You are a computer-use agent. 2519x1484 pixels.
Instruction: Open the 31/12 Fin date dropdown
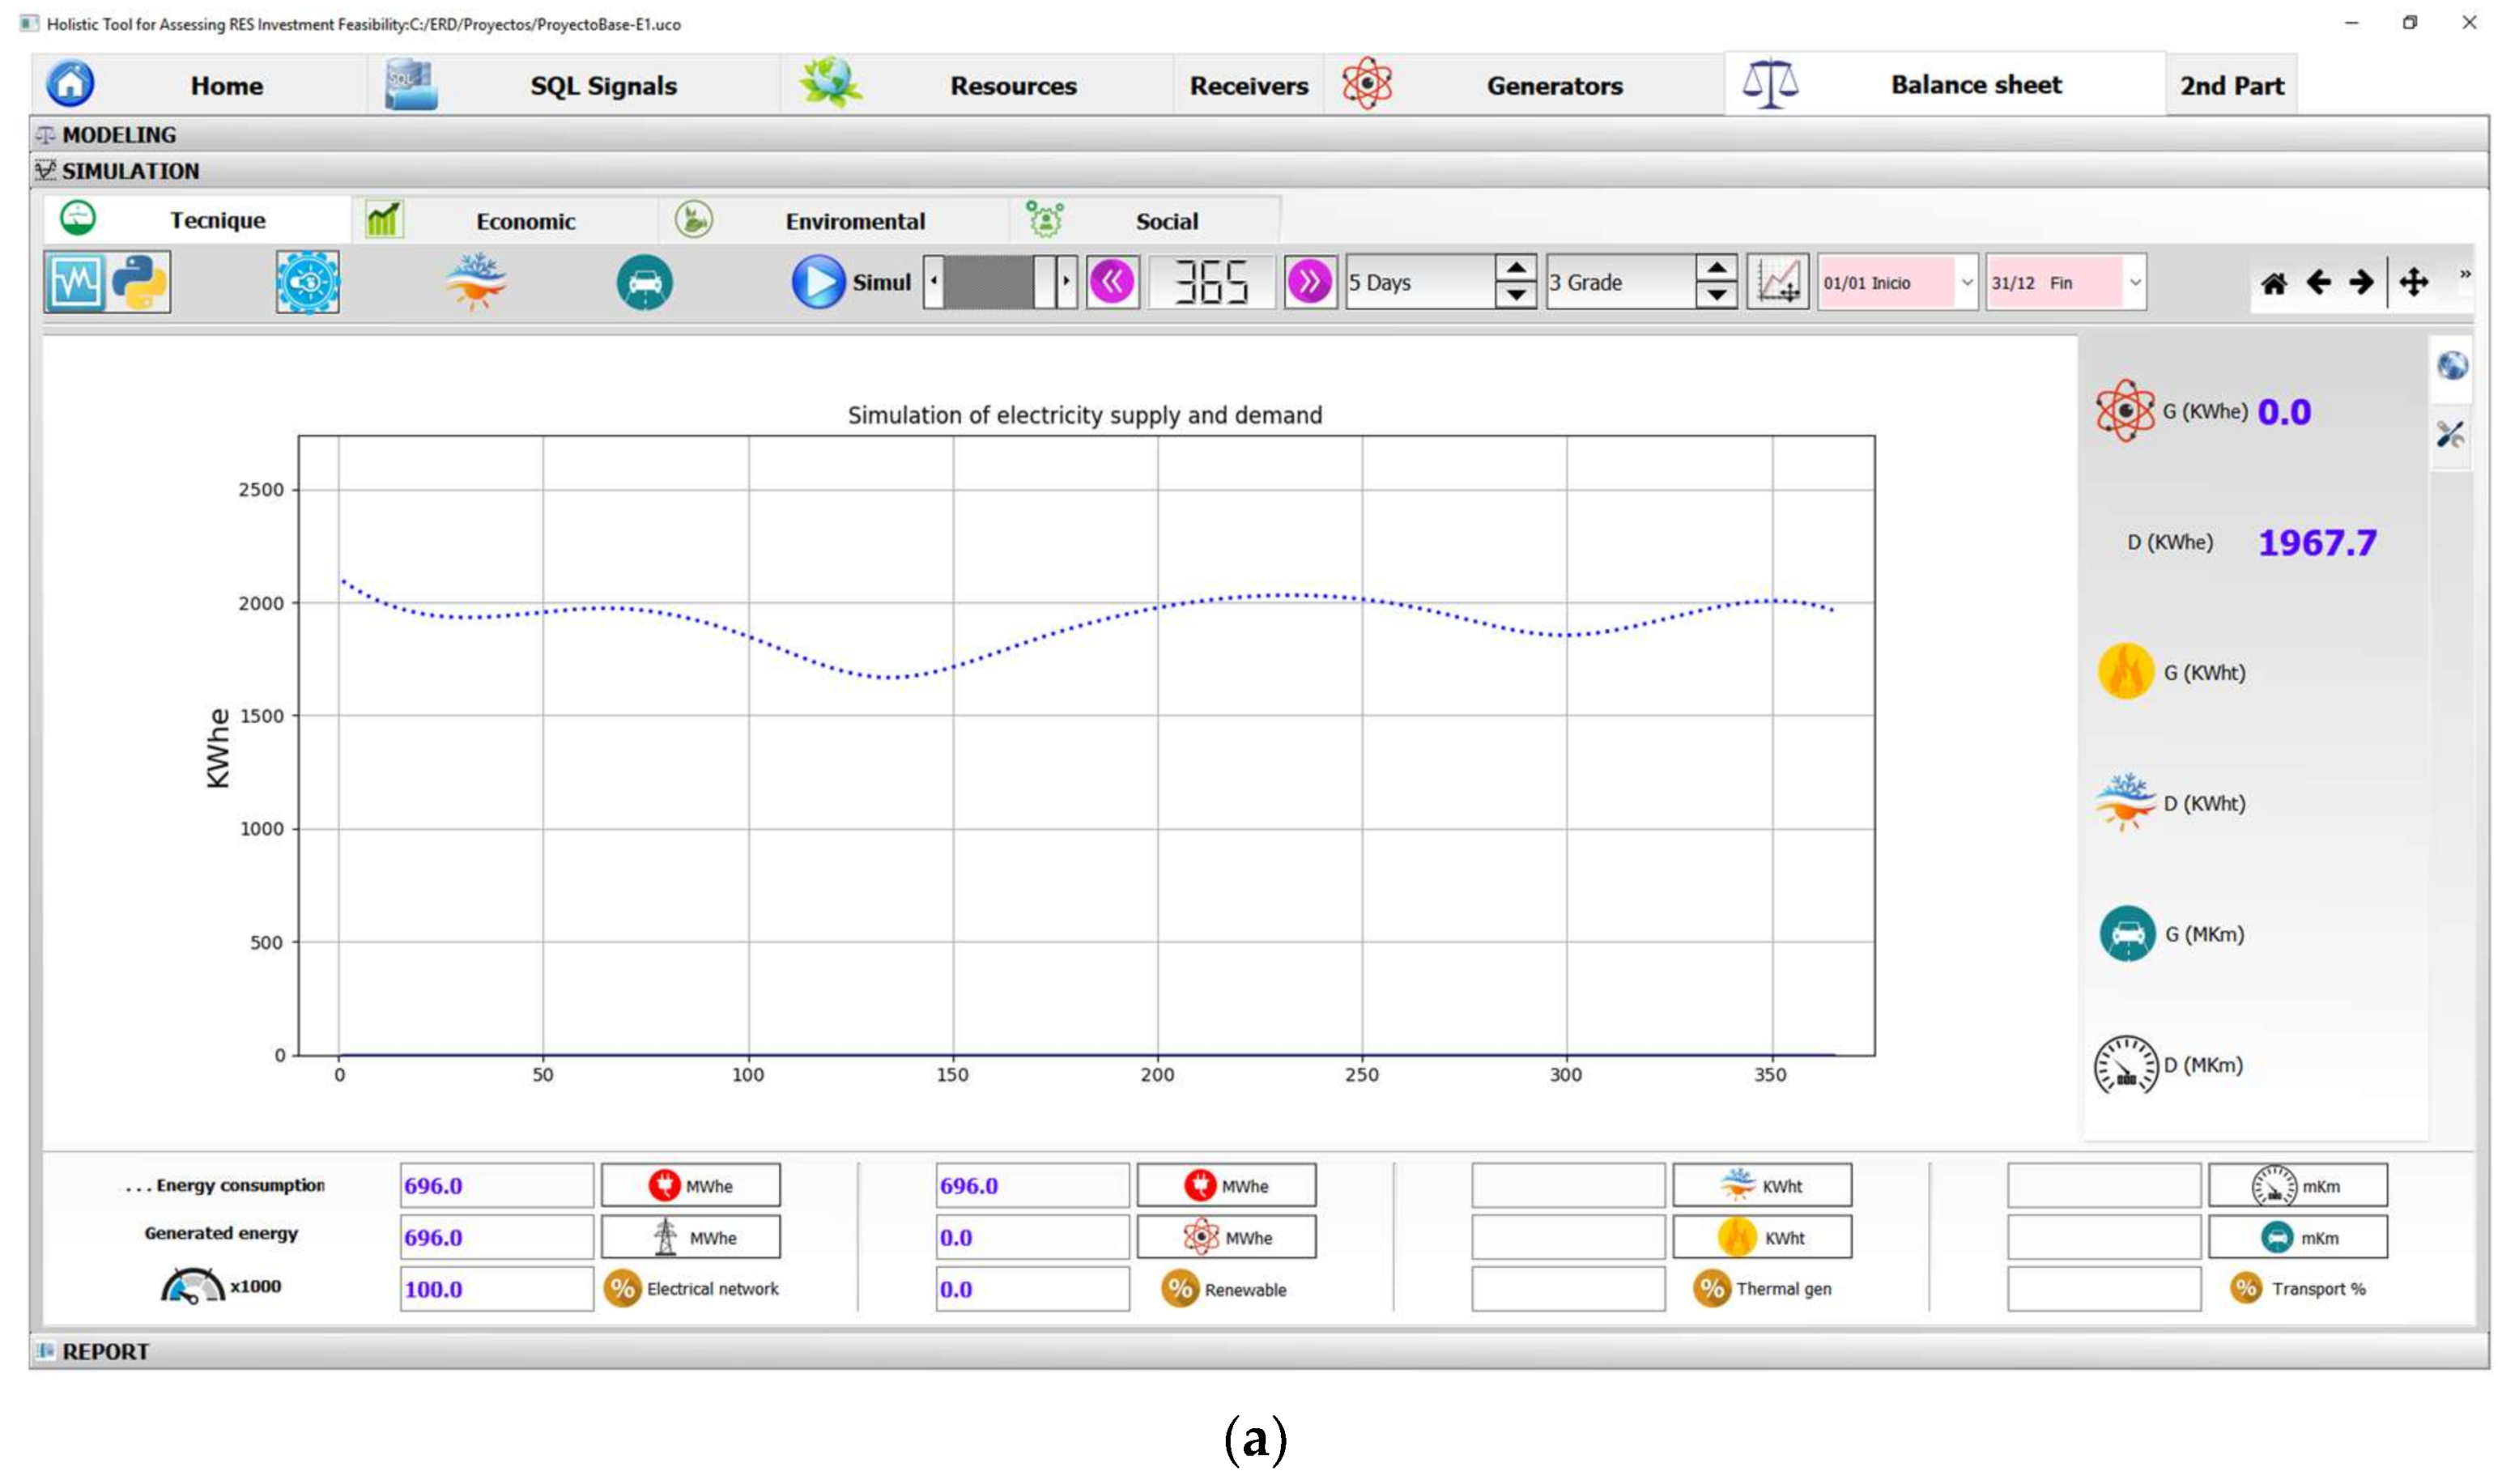2134,283
